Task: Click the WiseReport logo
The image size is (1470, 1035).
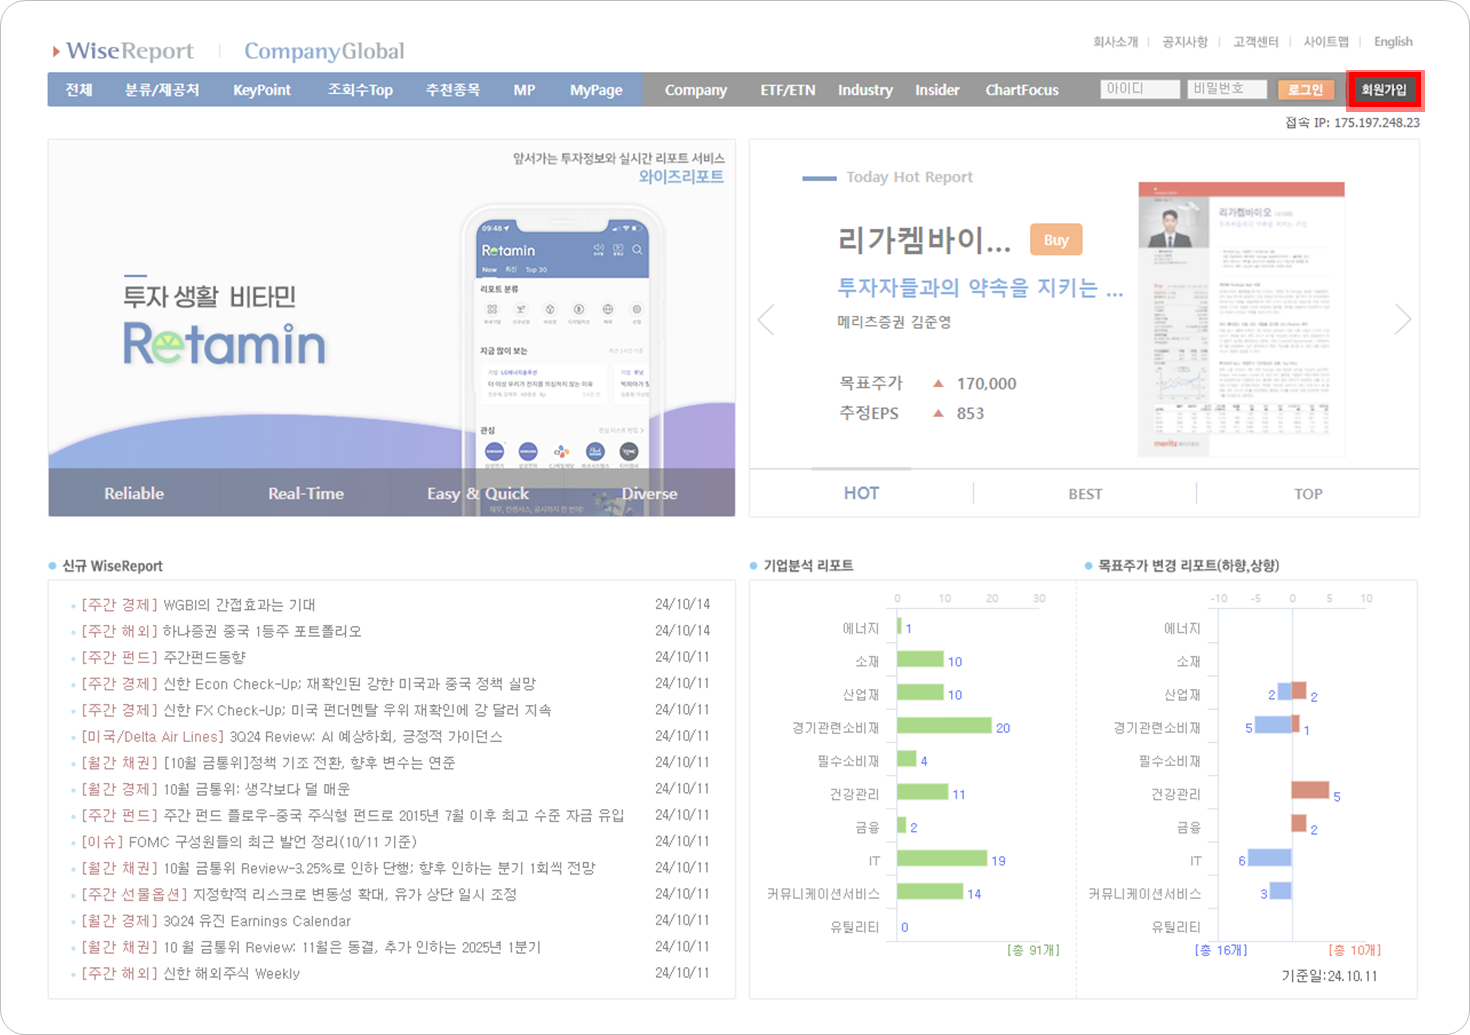Action: tap(124, 51)
